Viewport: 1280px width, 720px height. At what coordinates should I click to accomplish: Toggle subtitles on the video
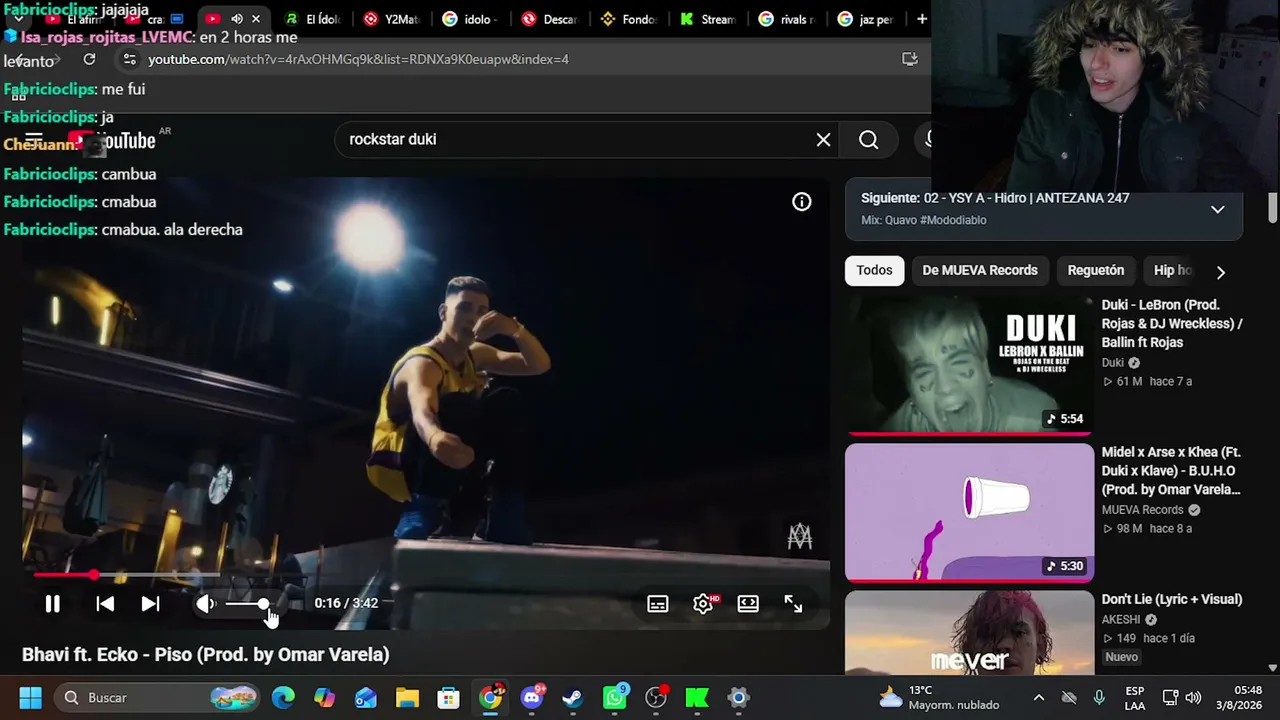pyautogui.click(x=658, y=604)
